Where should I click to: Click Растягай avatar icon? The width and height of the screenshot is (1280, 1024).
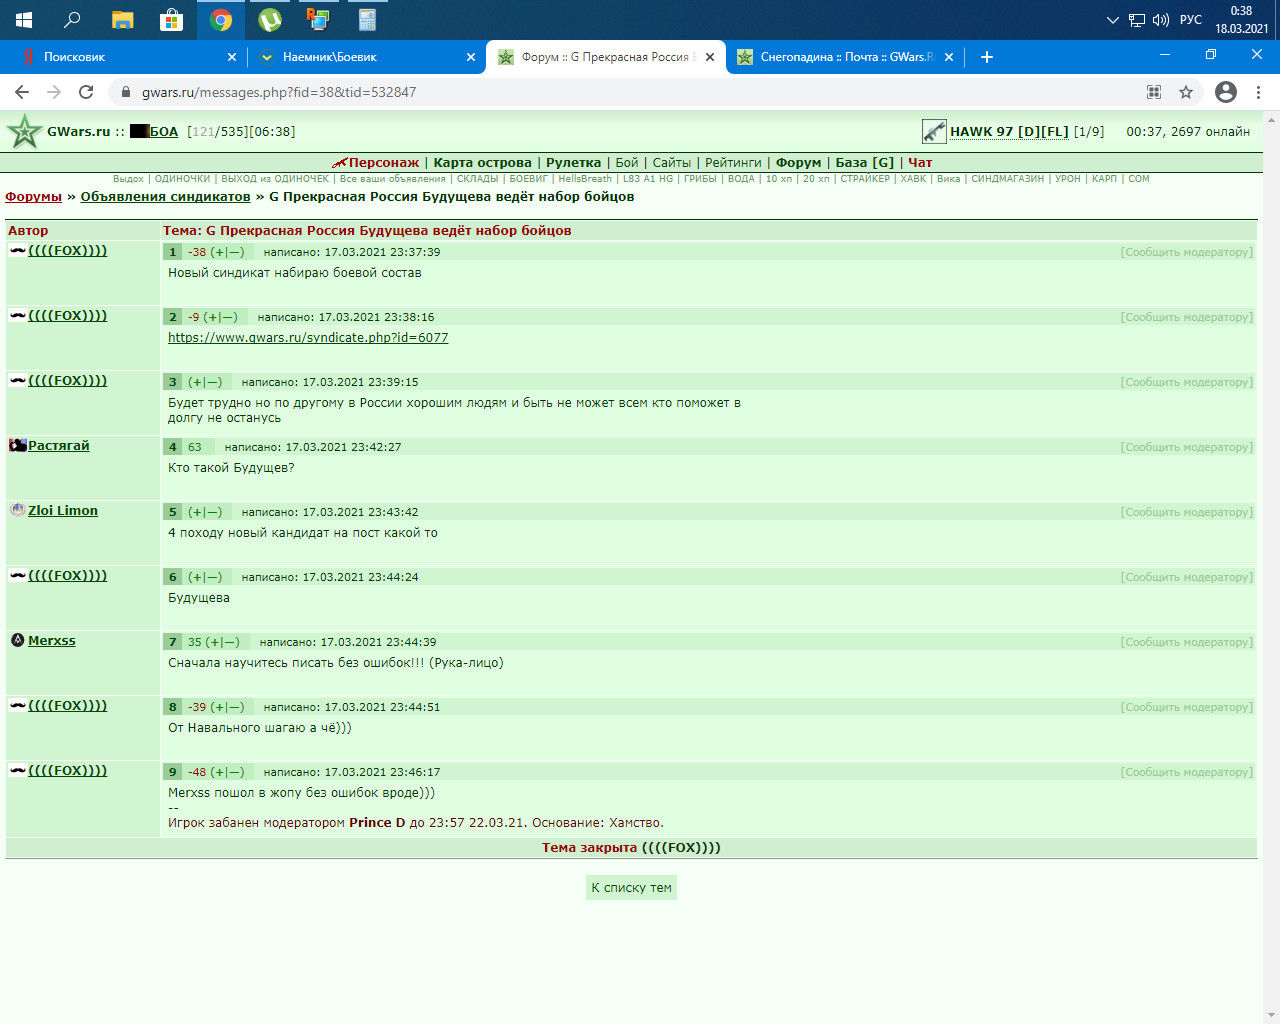[x=18, y=445]
